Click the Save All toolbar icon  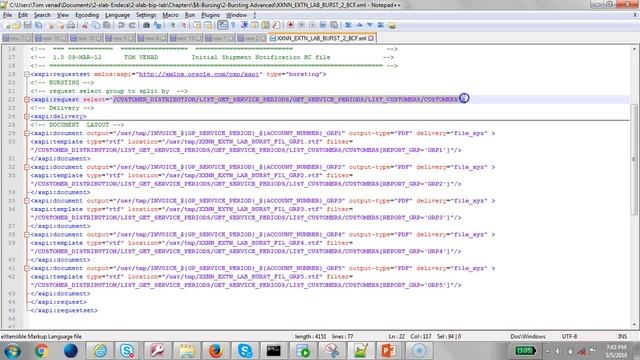[x=38, y=25]
